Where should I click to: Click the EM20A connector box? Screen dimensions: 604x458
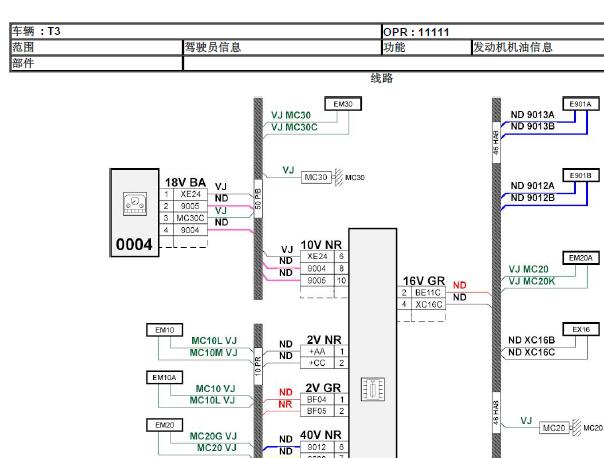(581, 258)
